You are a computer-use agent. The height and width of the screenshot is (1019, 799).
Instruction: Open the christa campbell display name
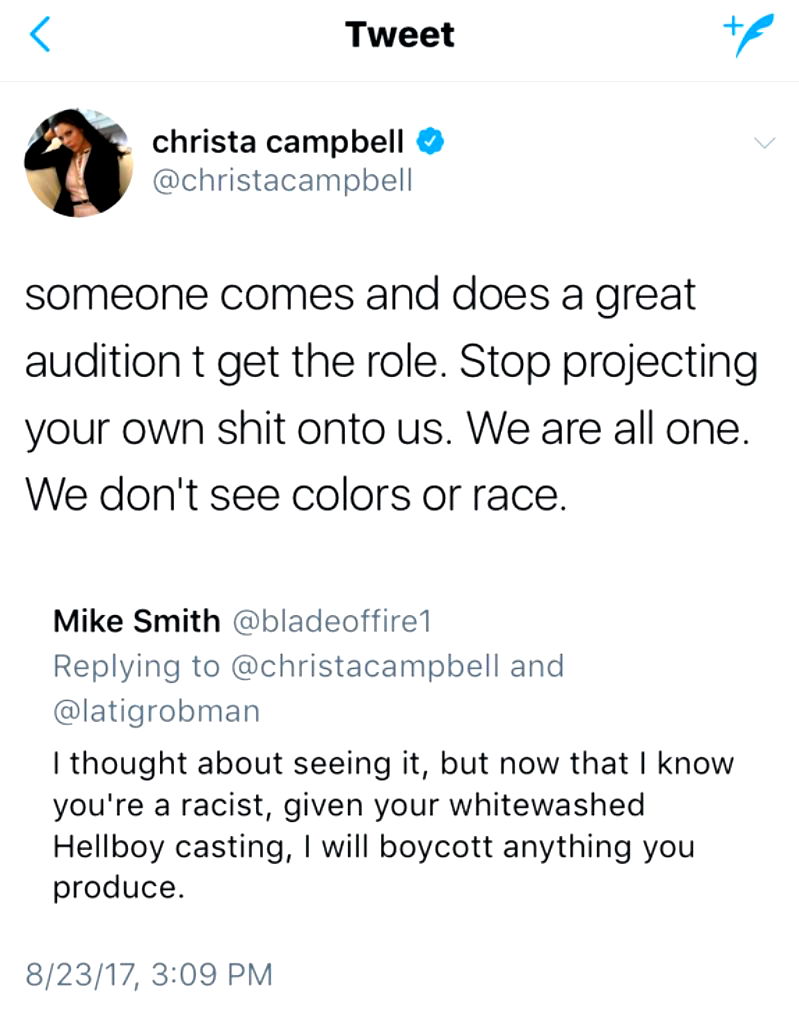click(278, 143)
